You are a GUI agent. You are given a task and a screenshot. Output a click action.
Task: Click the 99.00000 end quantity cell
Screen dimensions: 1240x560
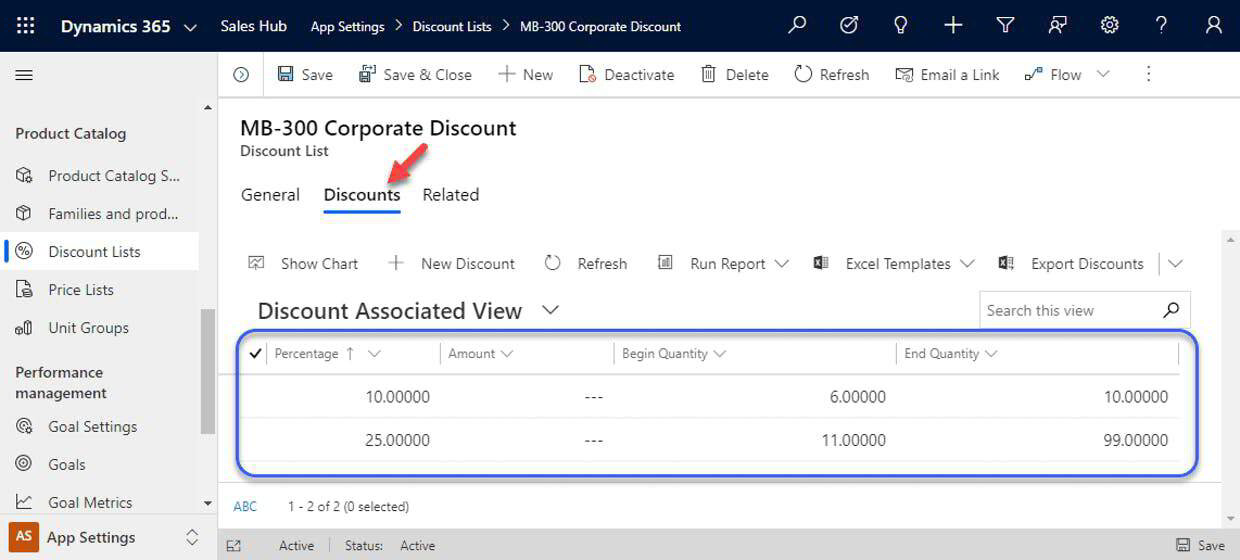pyautogui.click(x=1135, y=440)
